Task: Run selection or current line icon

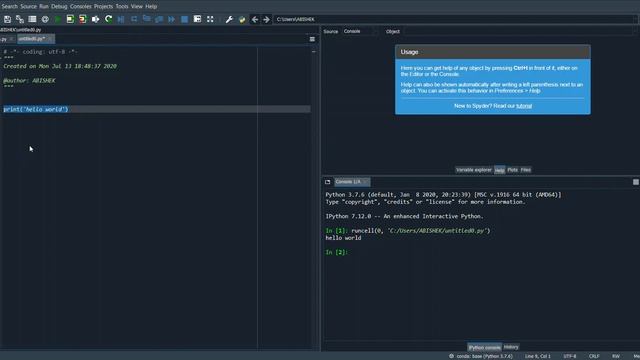Action: click(96, 19)
